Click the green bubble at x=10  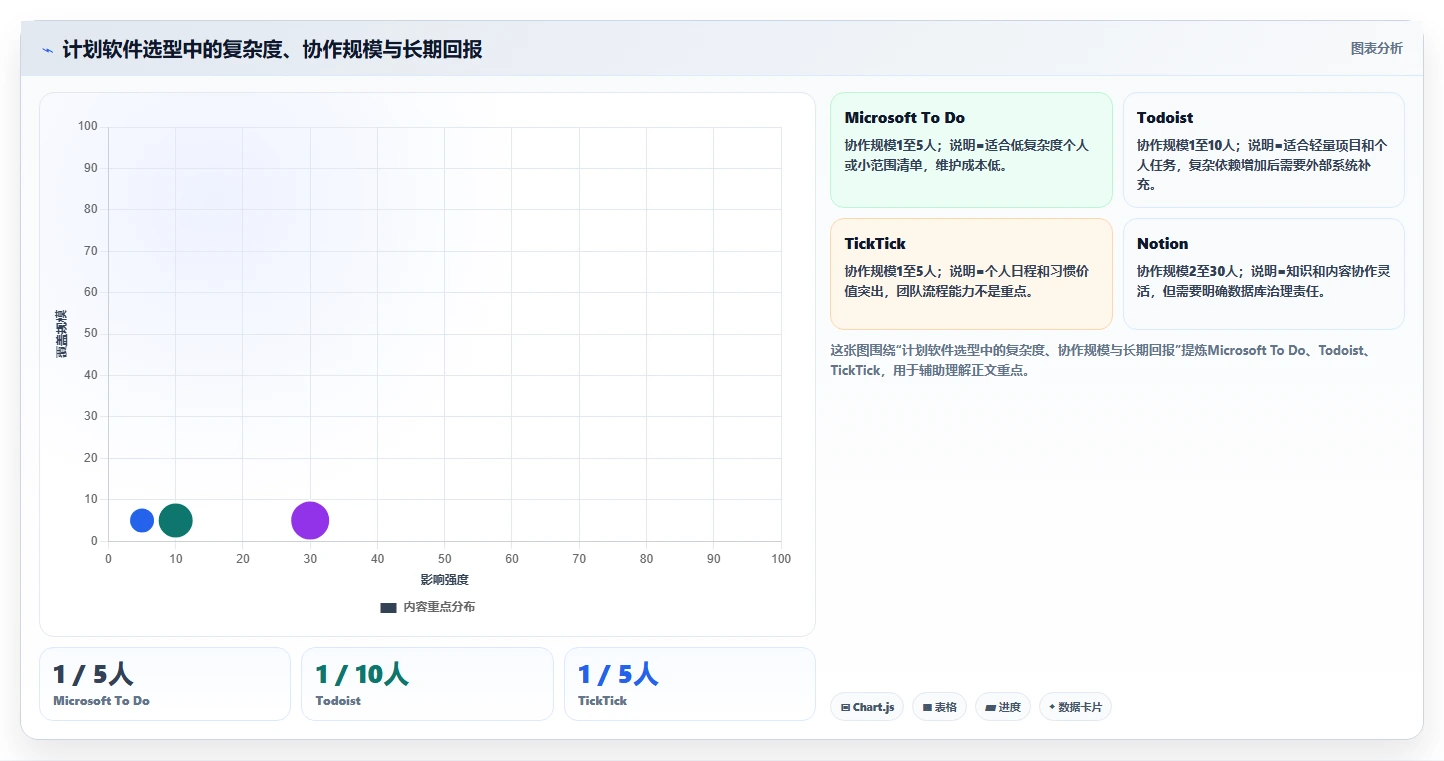pos(175,520)
